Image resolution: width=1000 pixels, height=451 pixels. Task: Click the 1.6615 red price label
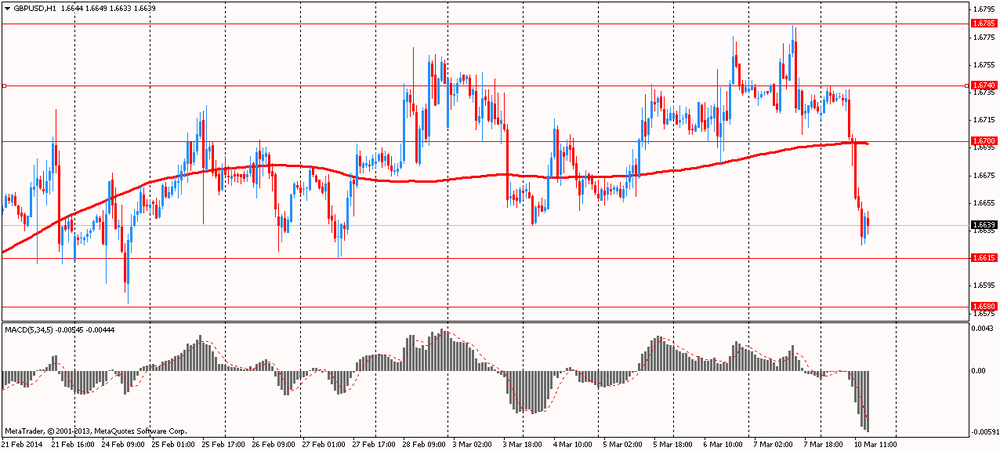[x=983, y=258]
